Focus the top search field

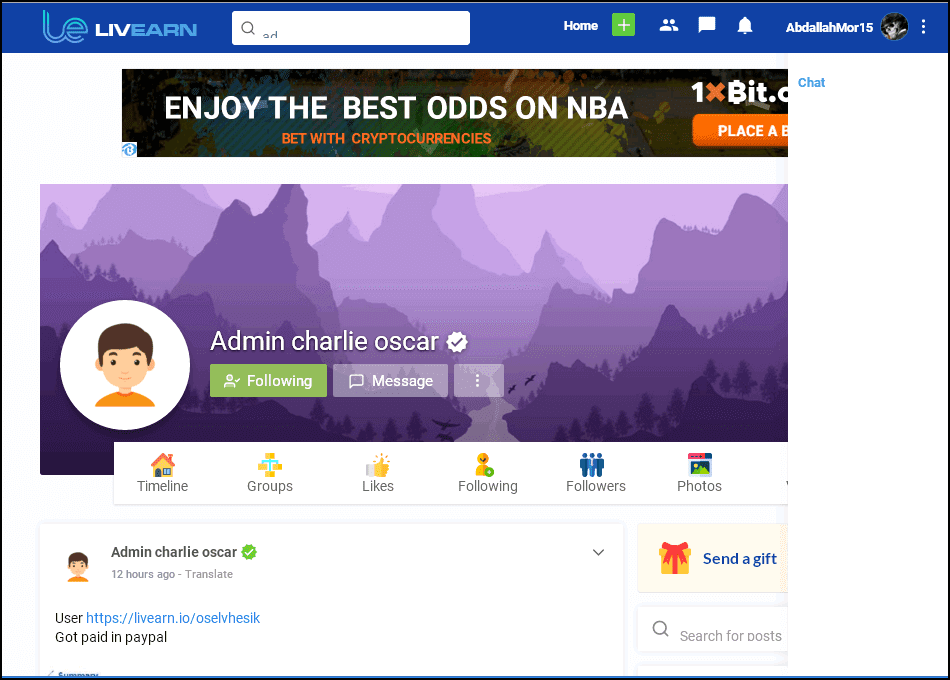click(x=351, y=28)
